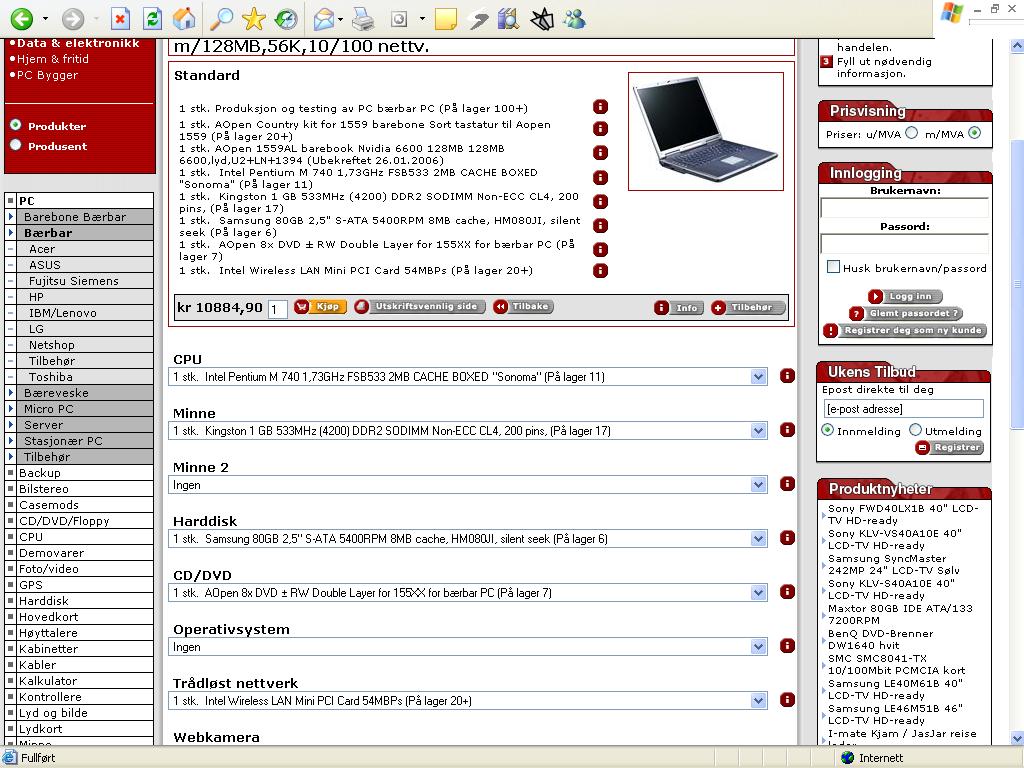Click the Mail envelope icon

[324, 20]
